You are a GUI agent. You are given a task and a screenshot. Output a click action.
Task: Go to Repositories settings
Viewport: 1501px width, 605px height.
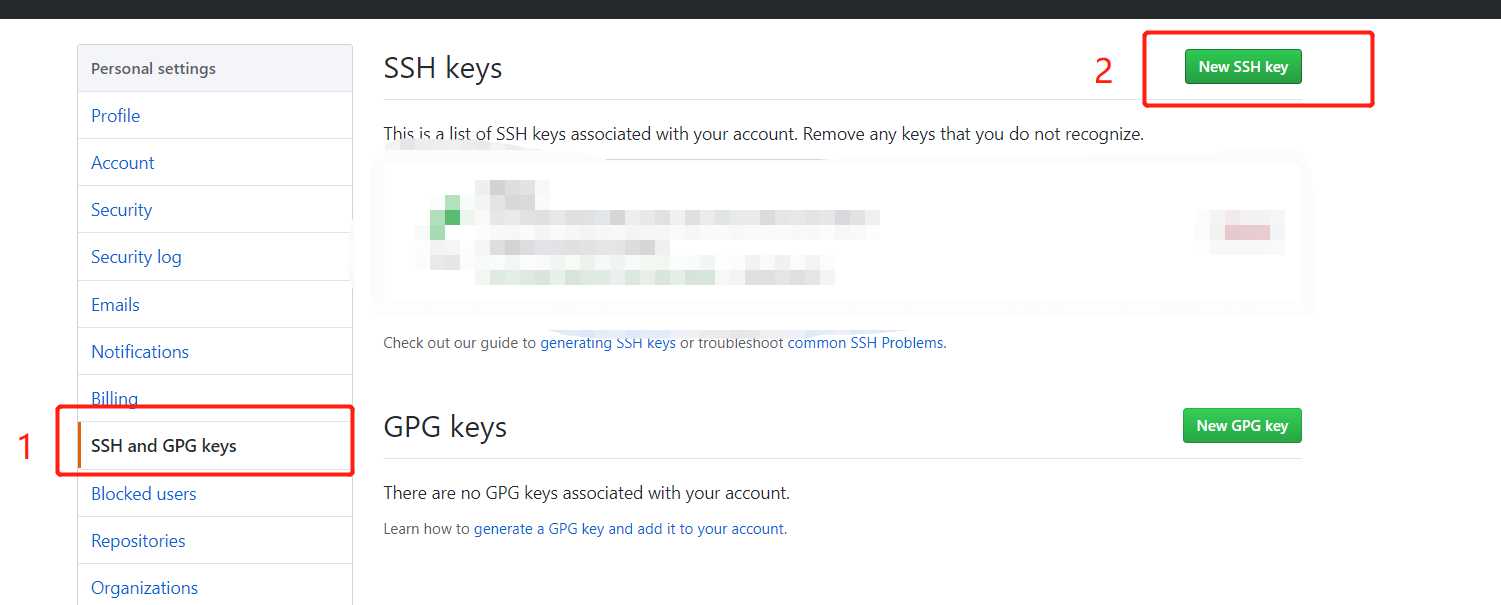[x=138, y=540]
